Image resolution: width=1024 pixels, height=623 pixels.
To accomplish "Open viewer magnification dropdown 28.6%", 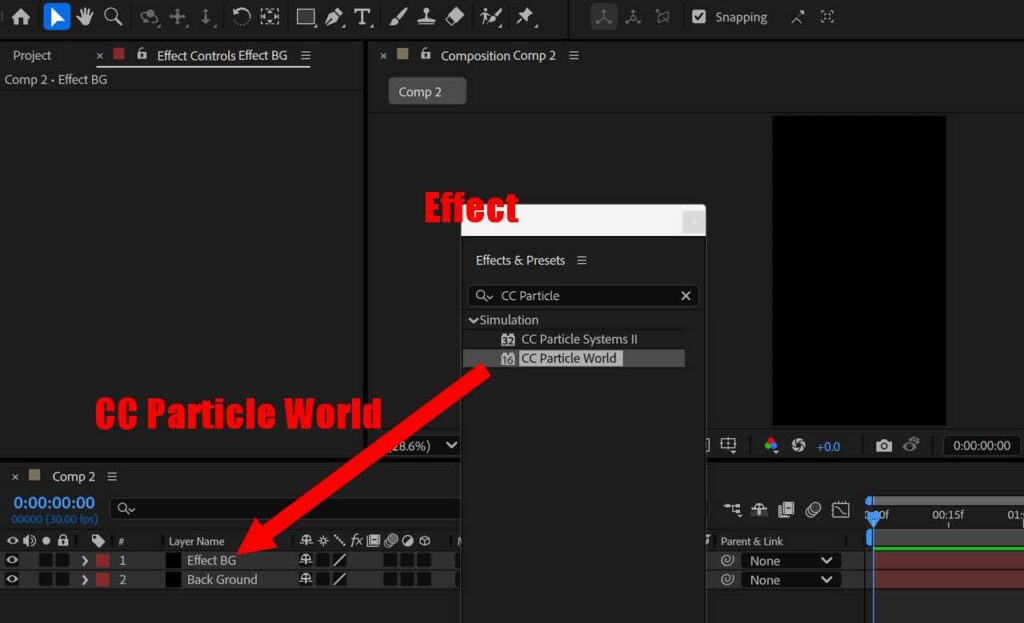I will click(x=451, y=445).
